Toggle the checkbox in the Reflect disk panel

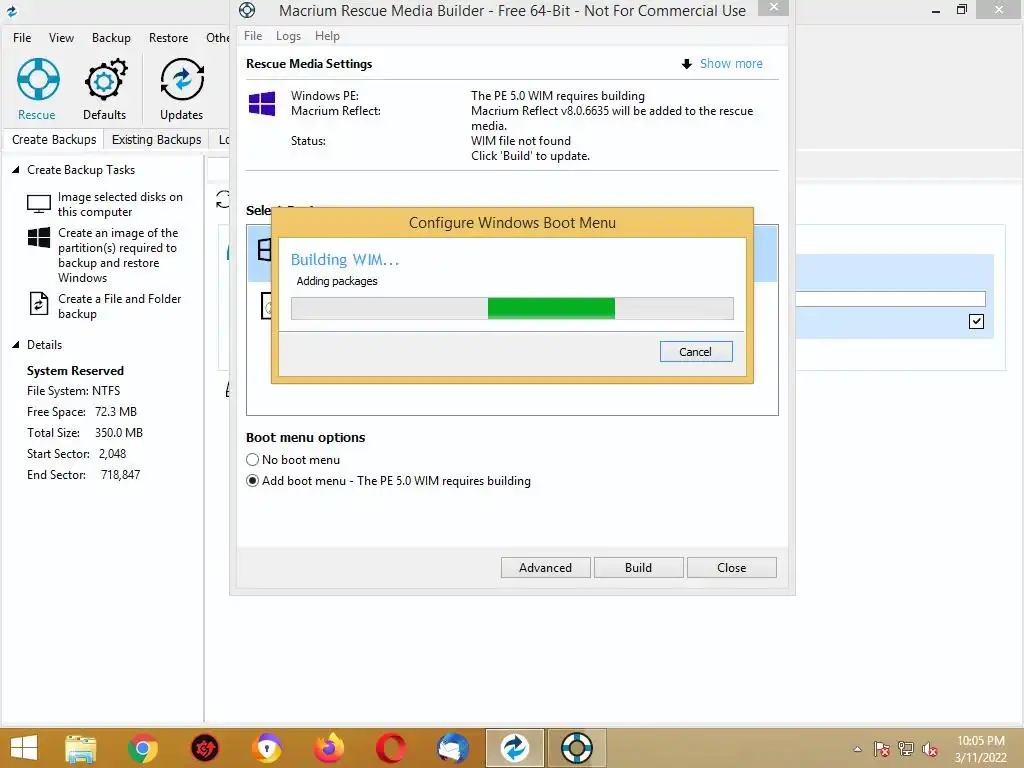point(976,321)
